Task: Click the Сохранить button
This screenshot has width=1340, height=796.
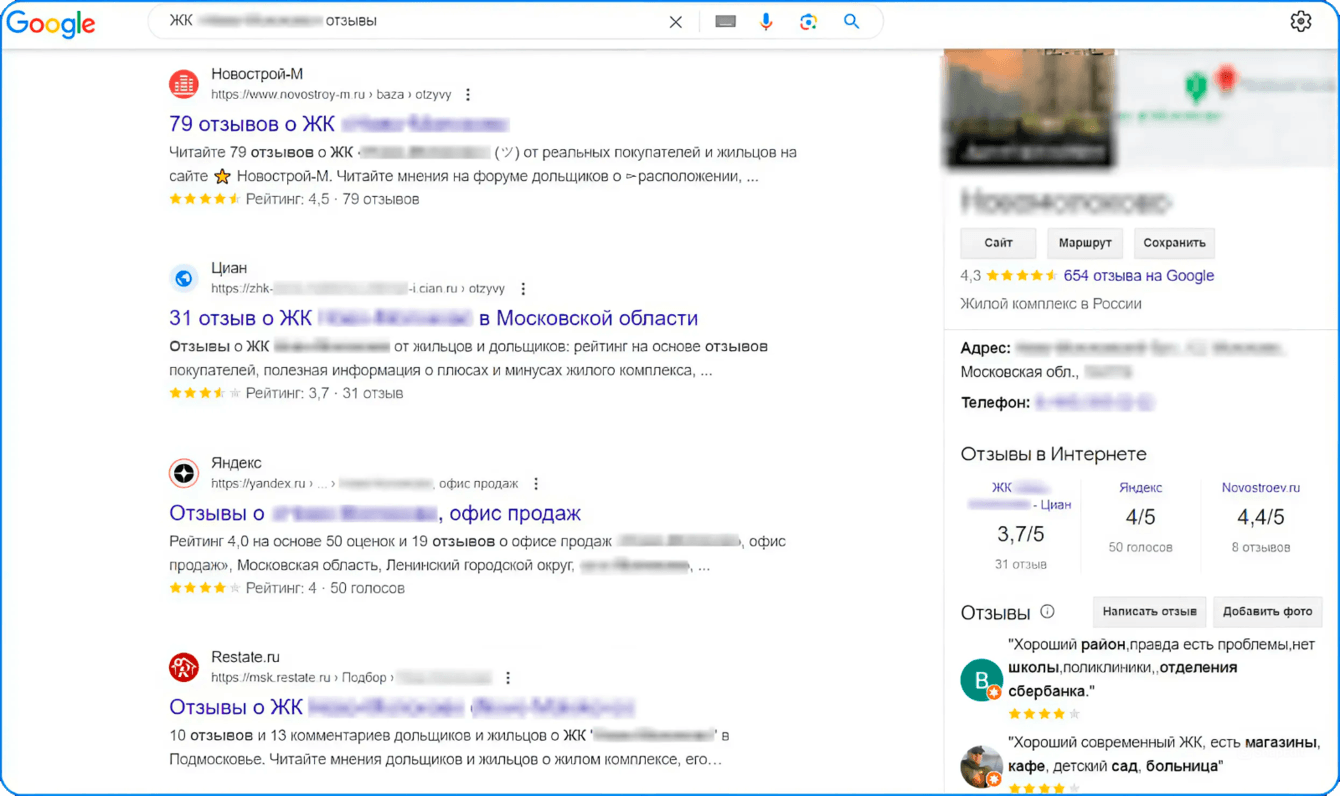Action: pyautogui.click(x=1175, y=243)
